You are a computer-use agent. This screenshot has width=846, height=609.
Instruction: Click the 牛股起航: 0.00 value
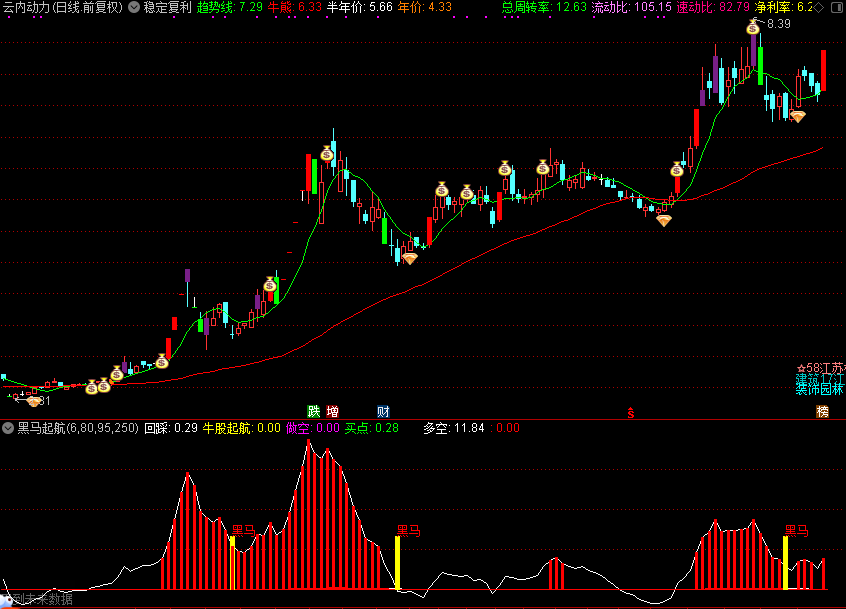pos(242,428)
